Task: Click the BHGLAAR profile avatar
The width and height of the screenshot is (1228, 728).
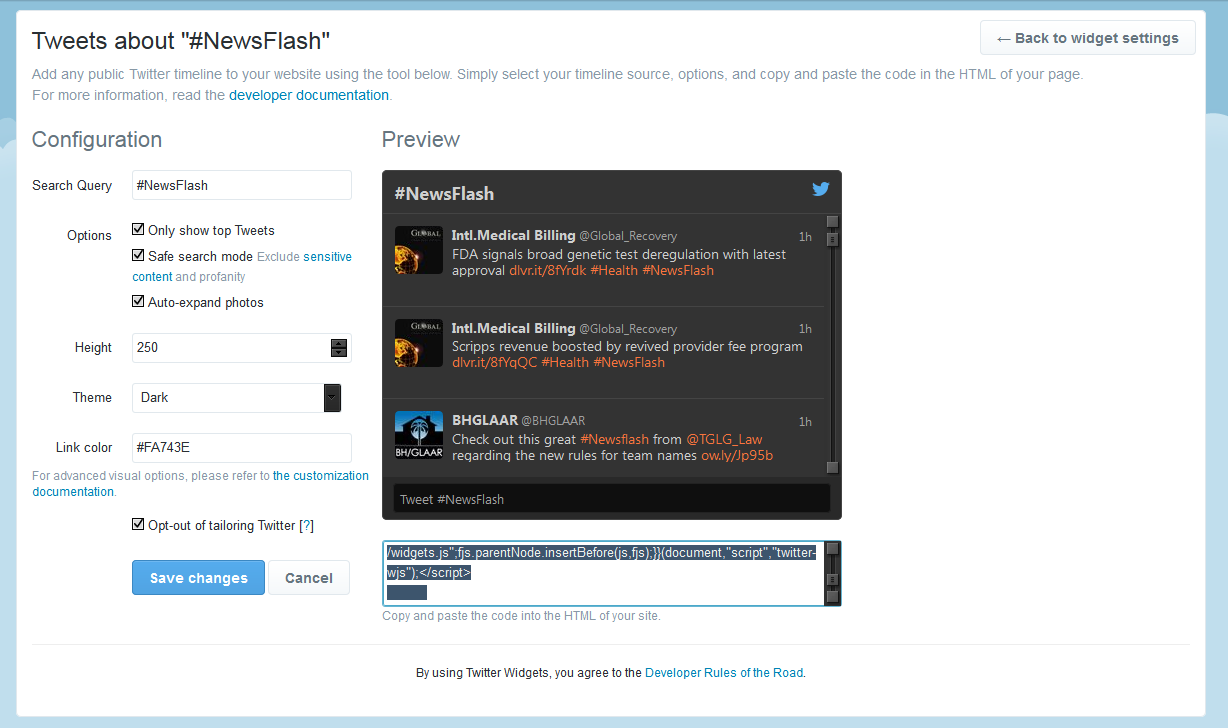Action: coord(419,434)
